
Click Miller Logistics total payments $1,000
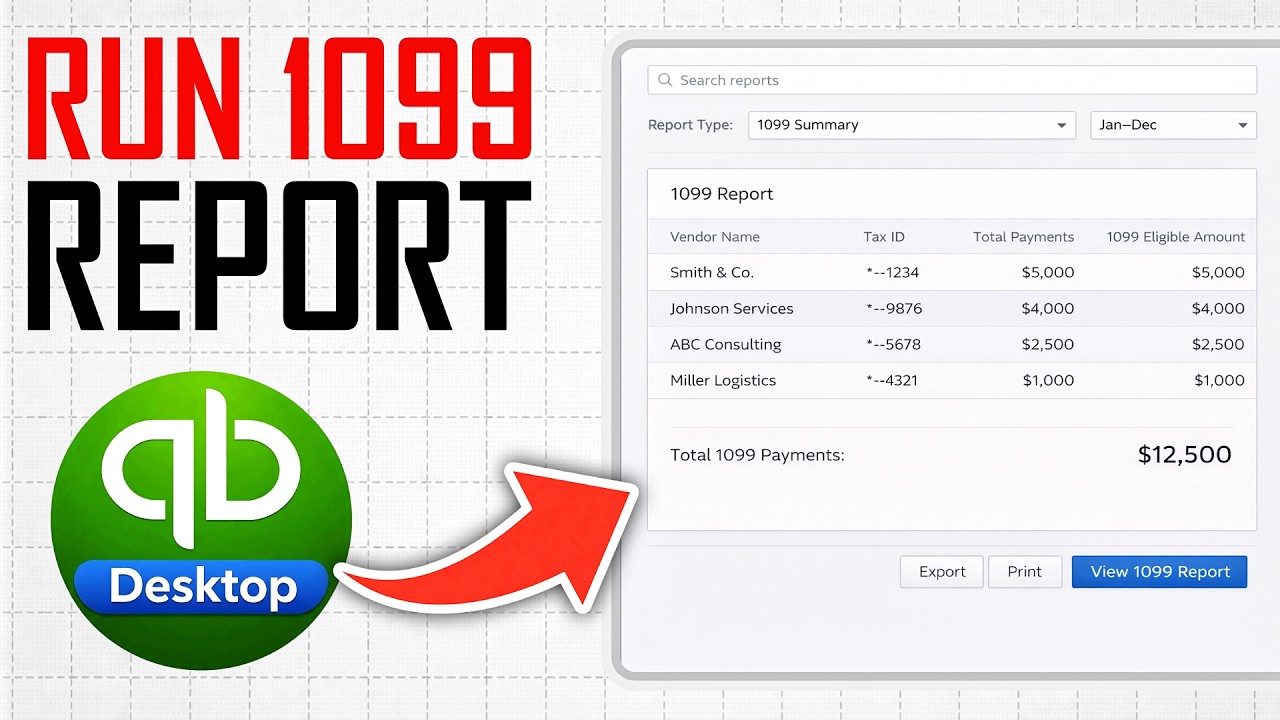1048,380
